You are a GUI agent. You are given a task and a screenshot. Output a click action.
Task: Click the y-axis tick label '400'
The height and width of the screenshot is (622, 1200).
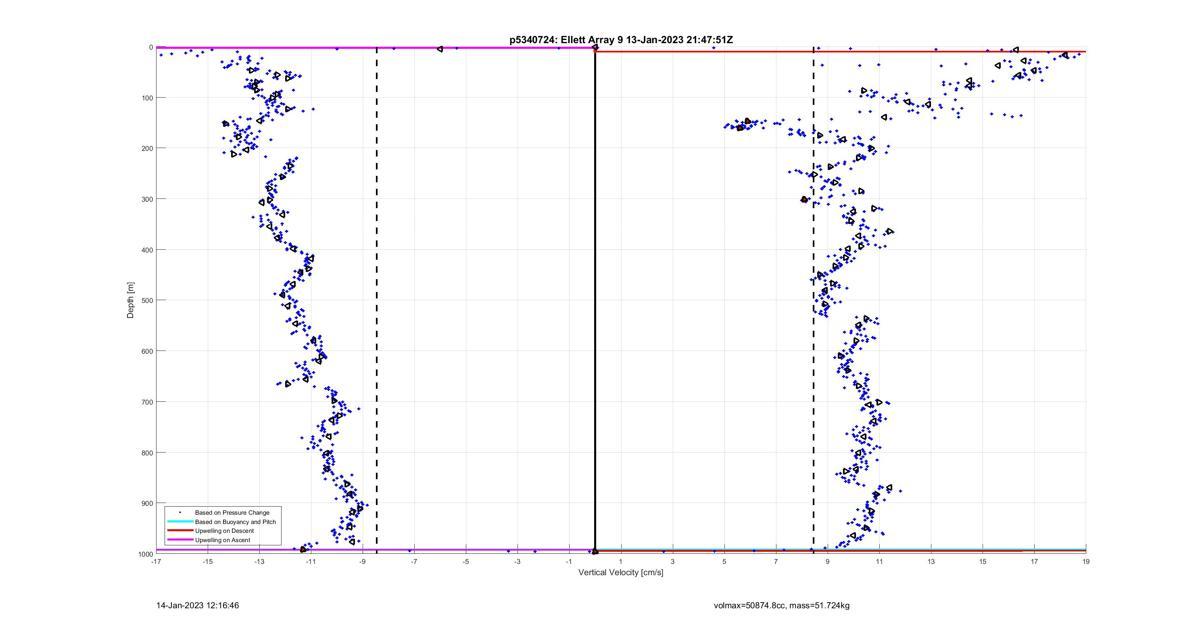[147, 250]
